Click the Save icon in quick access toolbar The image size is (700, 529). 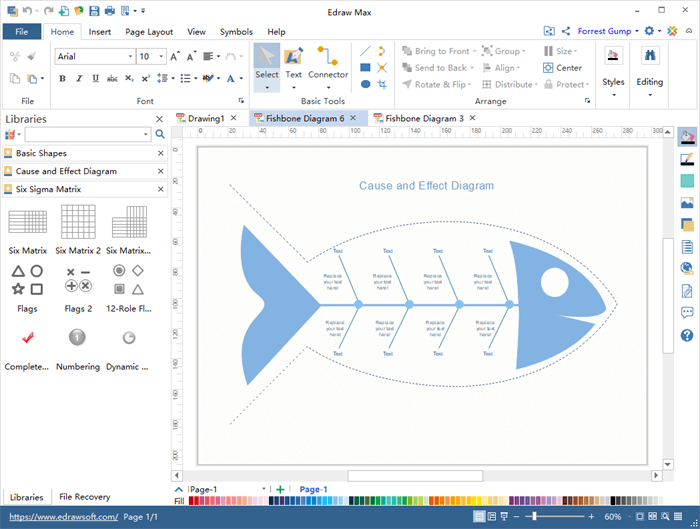(x=94, y=11)
